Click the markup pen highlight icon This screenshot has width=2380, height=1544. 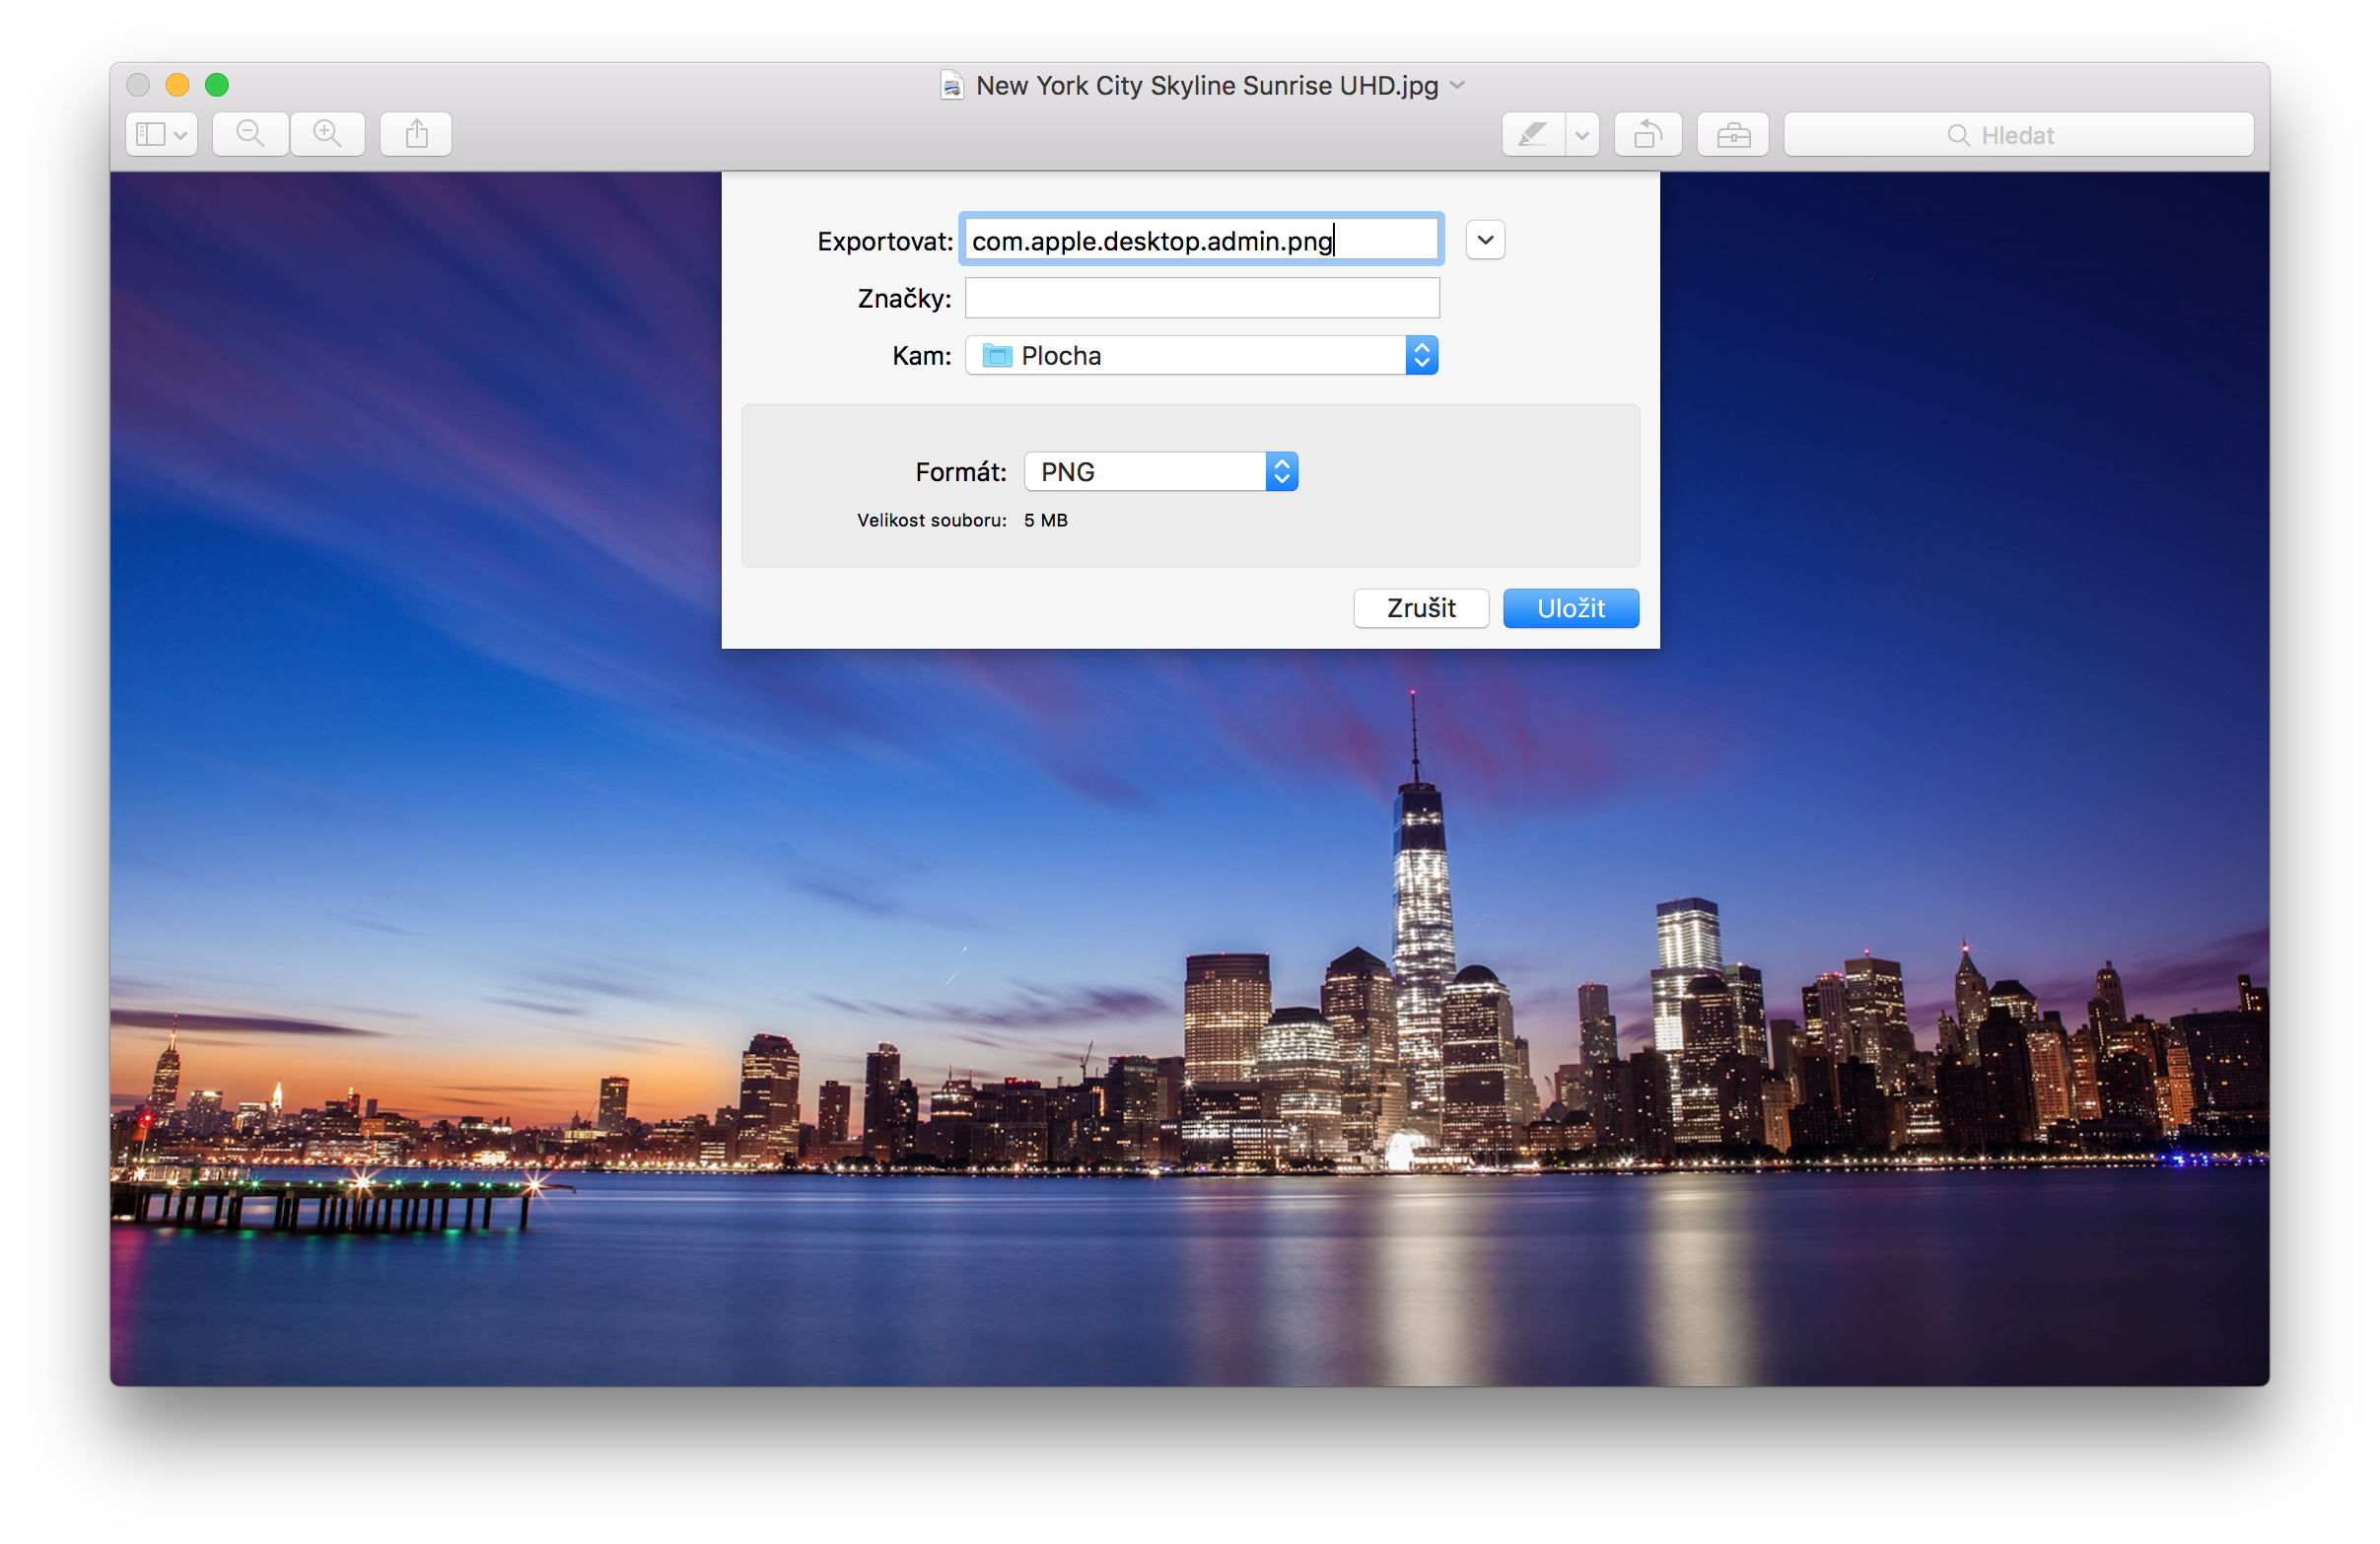coord(1532,134)
